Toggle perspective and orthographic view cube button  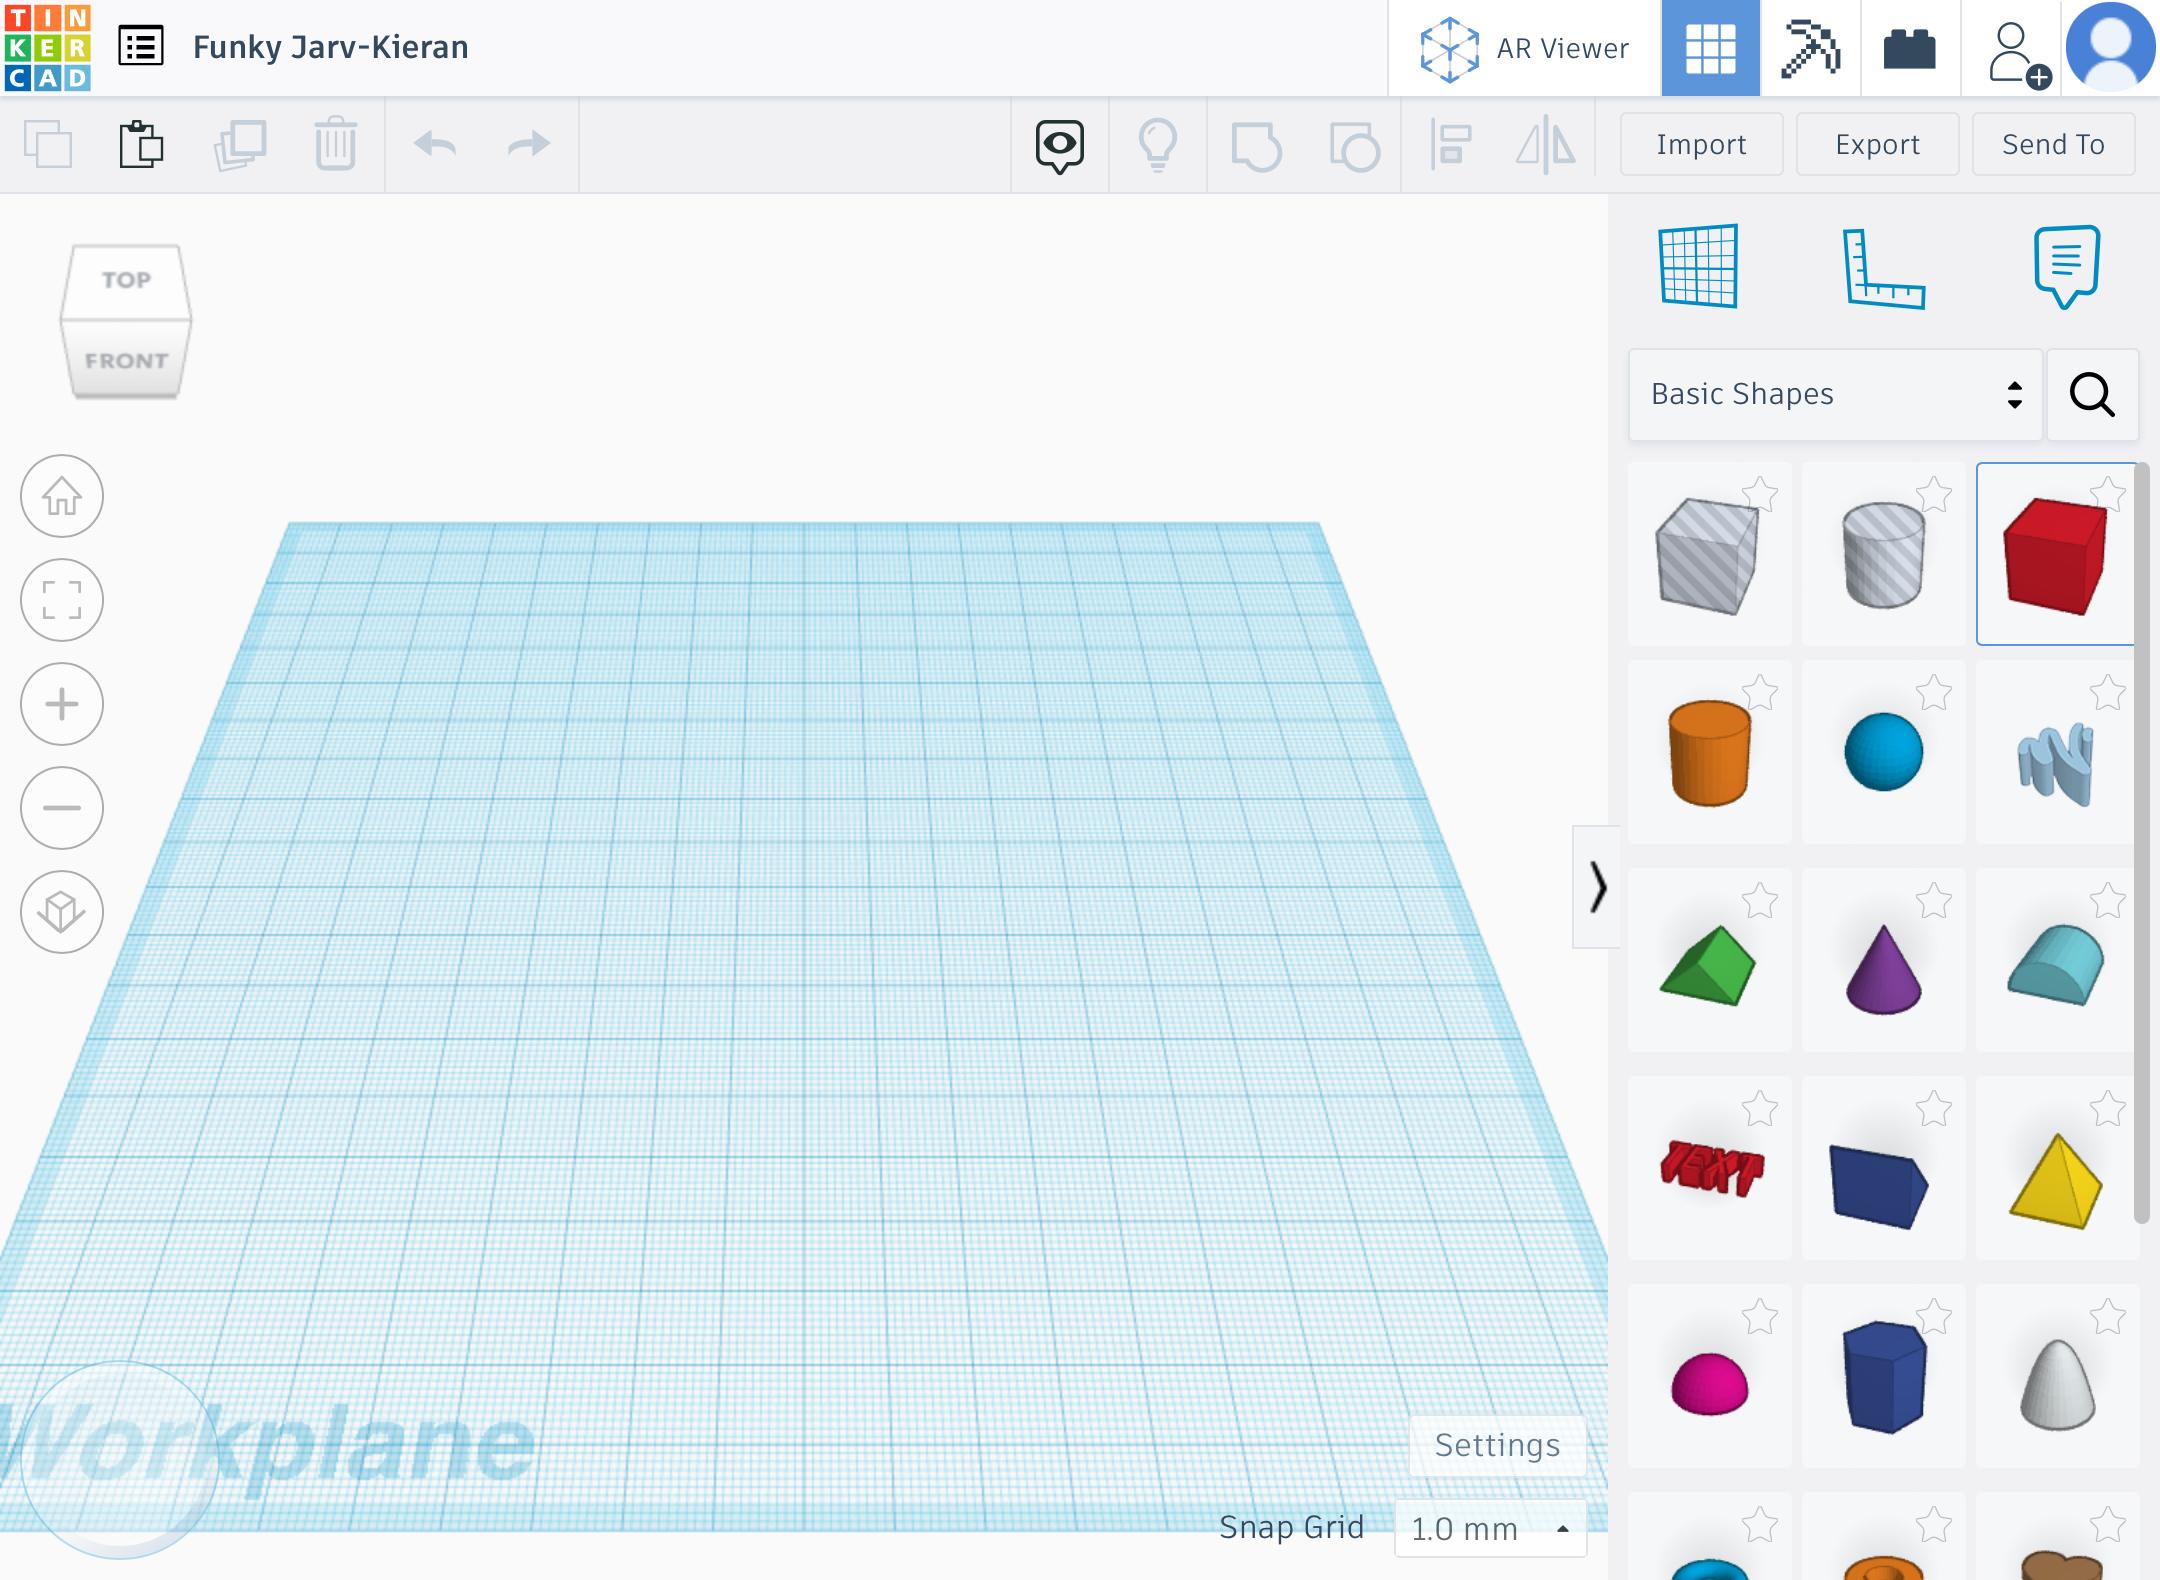[62, 912]
